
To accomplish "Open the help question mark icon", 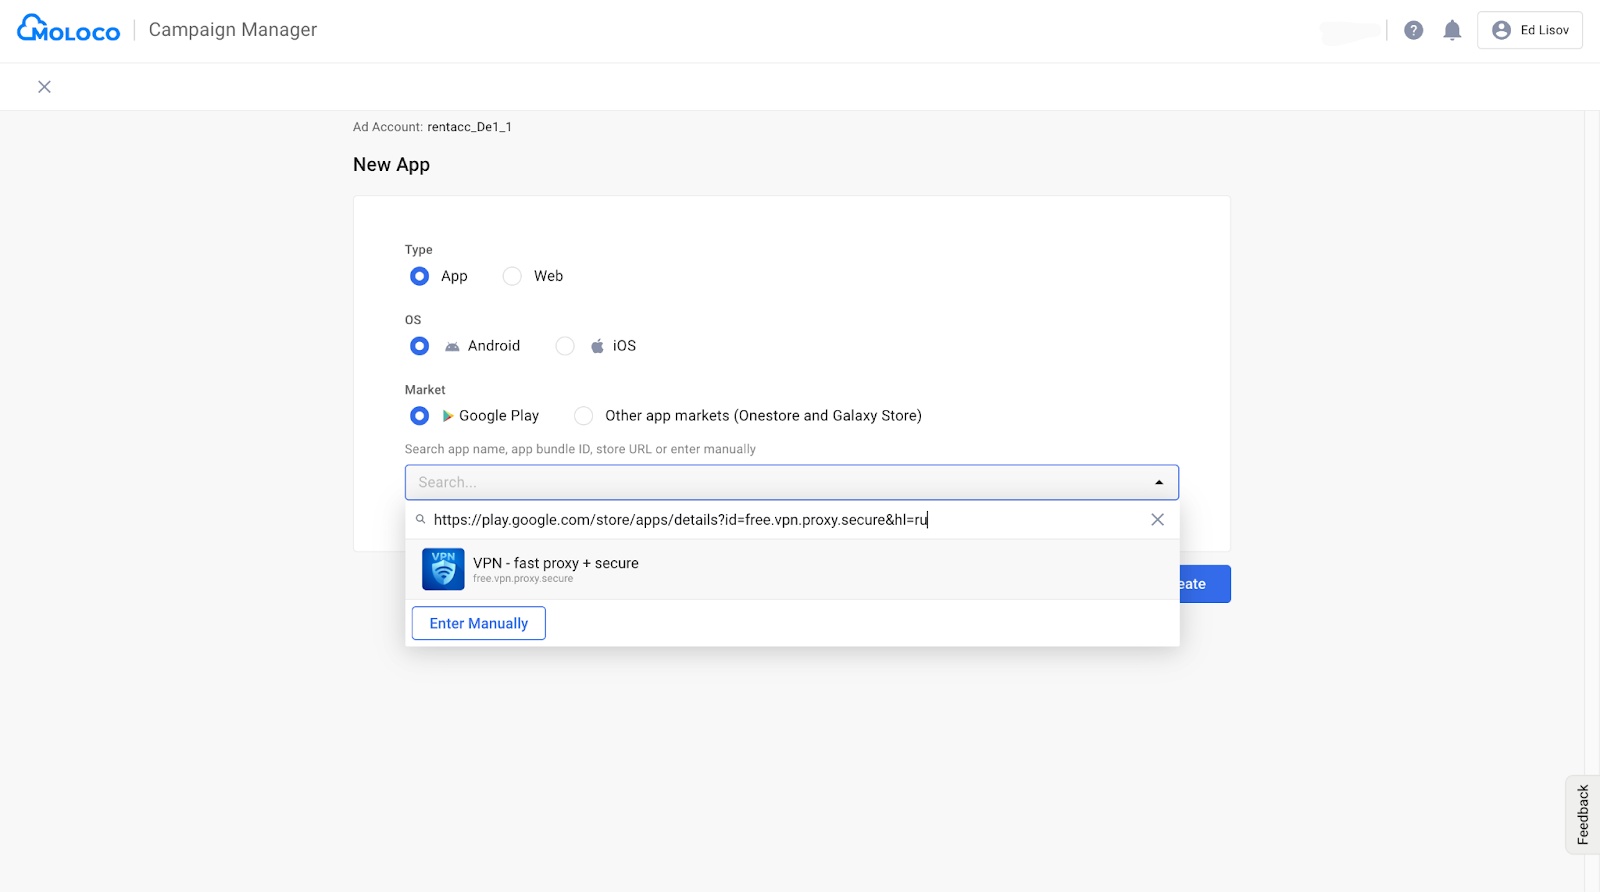I will coord(1413,30).
